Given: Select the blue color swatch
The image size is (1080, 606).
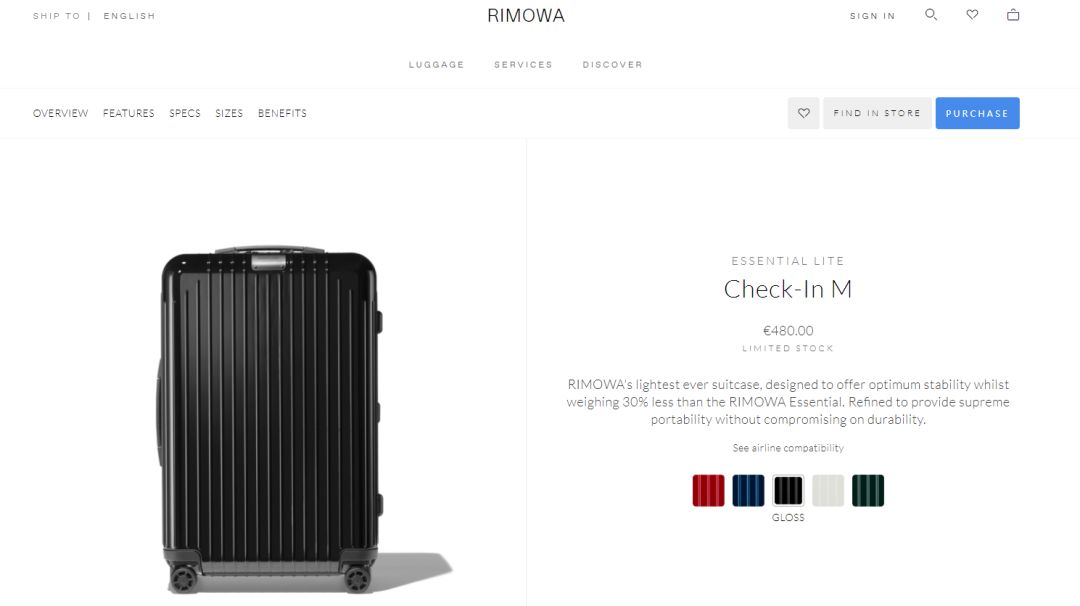Looking at the screenshot, I should (x=748, y=490).
